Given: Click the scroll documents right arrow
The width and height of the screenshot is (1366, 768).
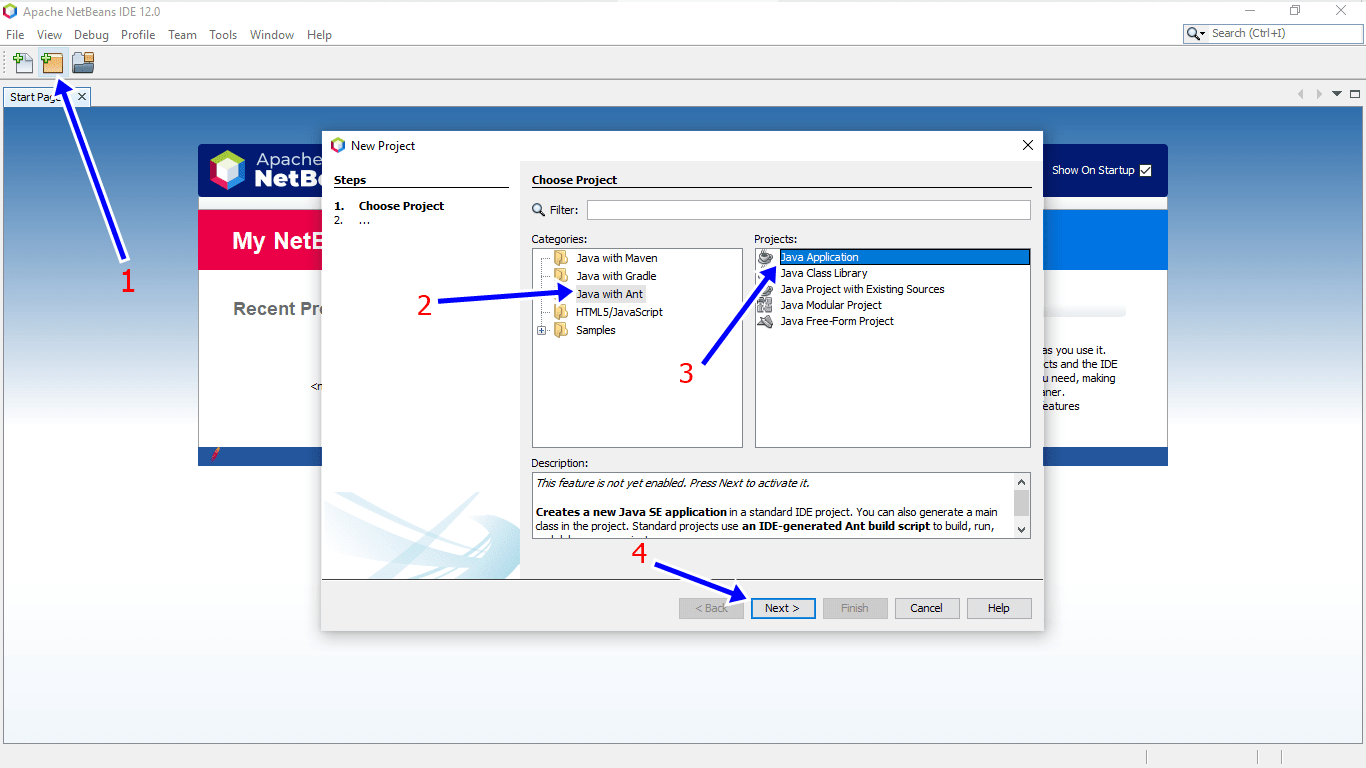Looking at the screenshot, I should point(1319,93).
